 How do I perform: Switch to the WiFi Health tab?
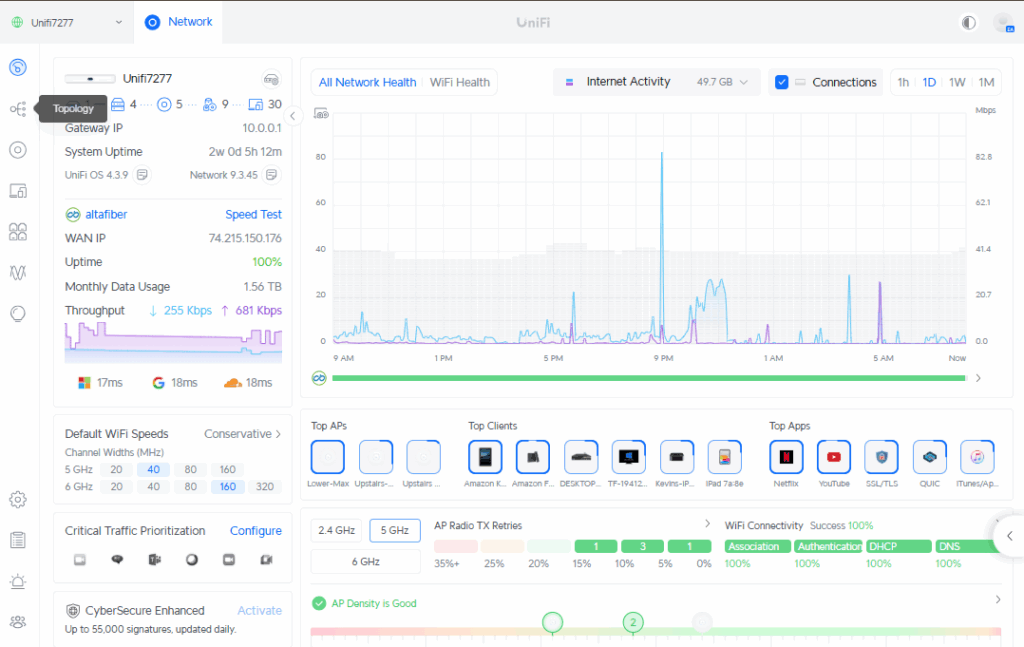tap(459, 82)
